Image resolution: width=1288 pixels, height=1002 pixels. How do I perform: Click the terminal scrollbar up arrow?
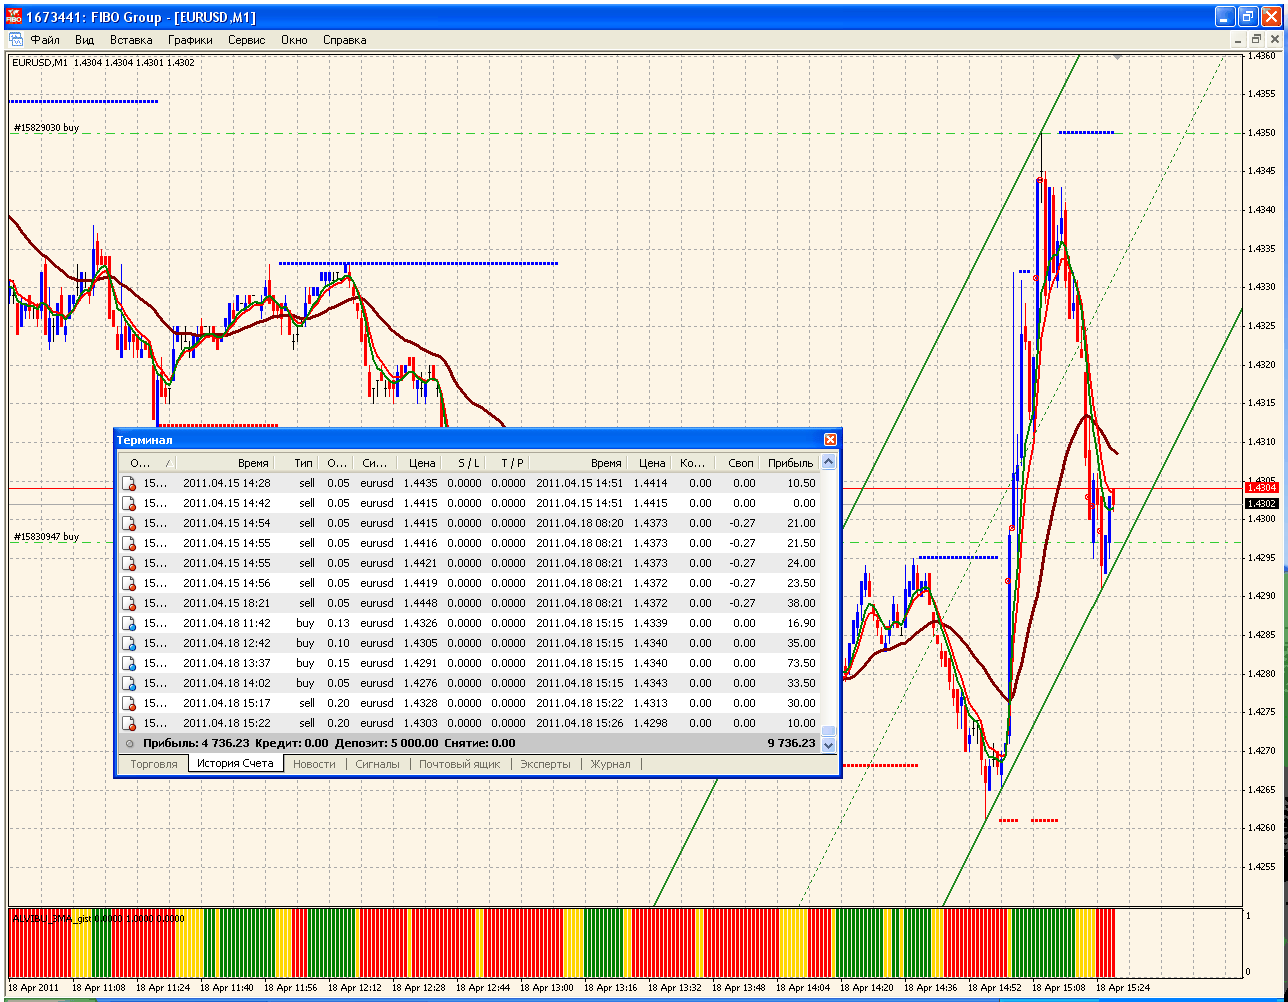[x=828, y=462]
